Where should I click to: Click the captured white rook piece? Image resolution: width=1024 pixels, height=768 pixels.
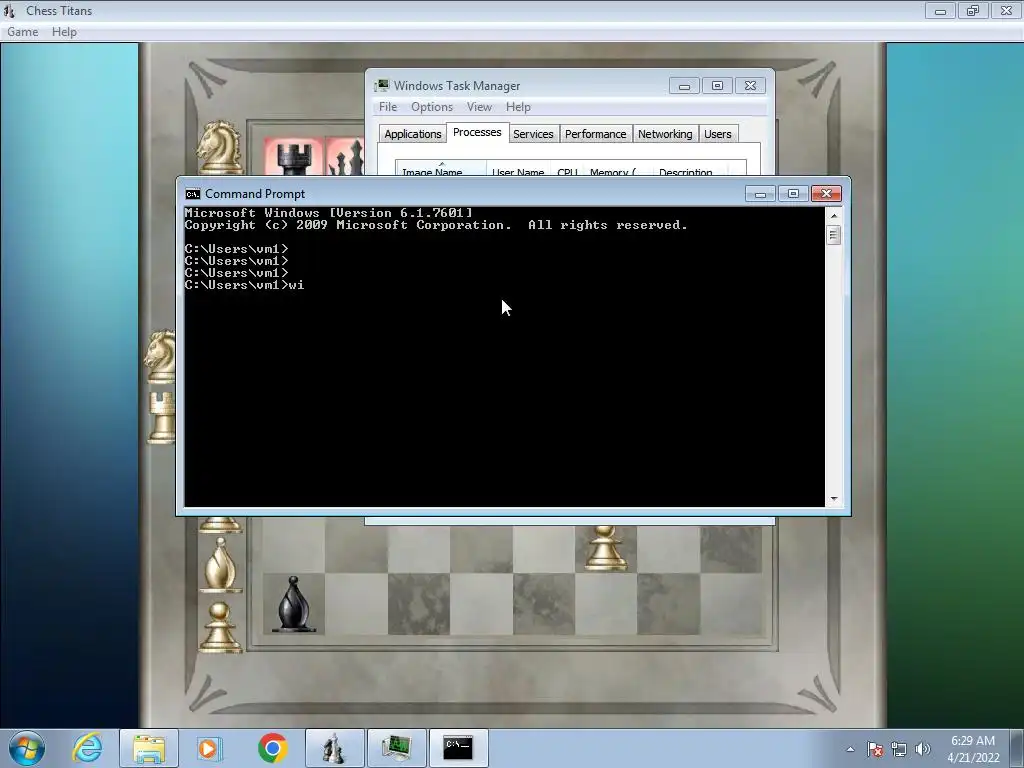coord(161,418)
